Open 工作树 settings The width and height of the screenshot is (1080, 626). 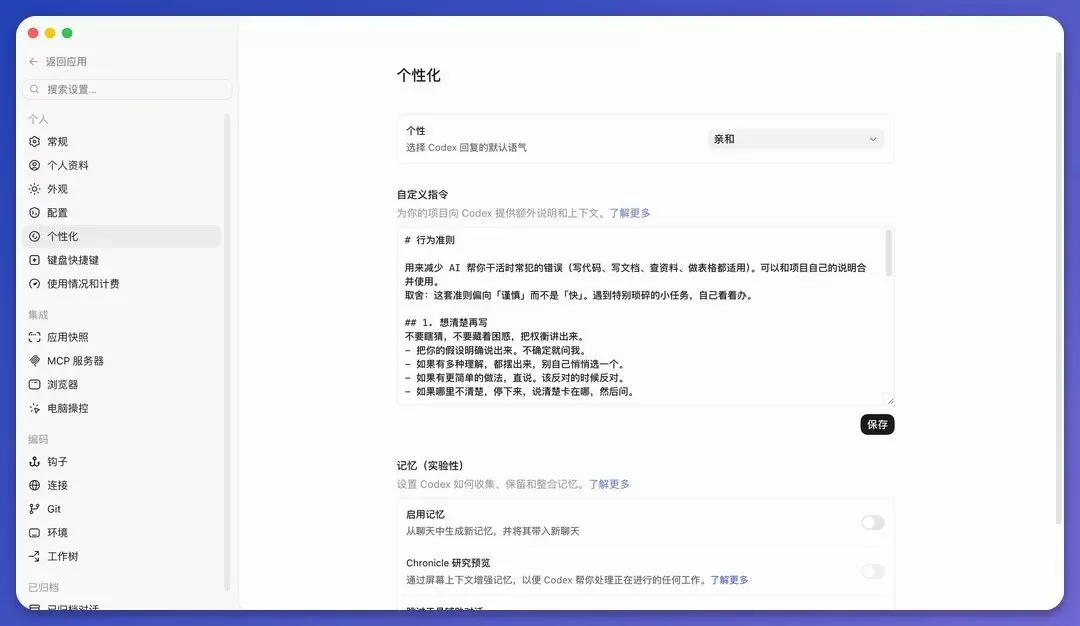pyautogui.click(x=122, y=556)
